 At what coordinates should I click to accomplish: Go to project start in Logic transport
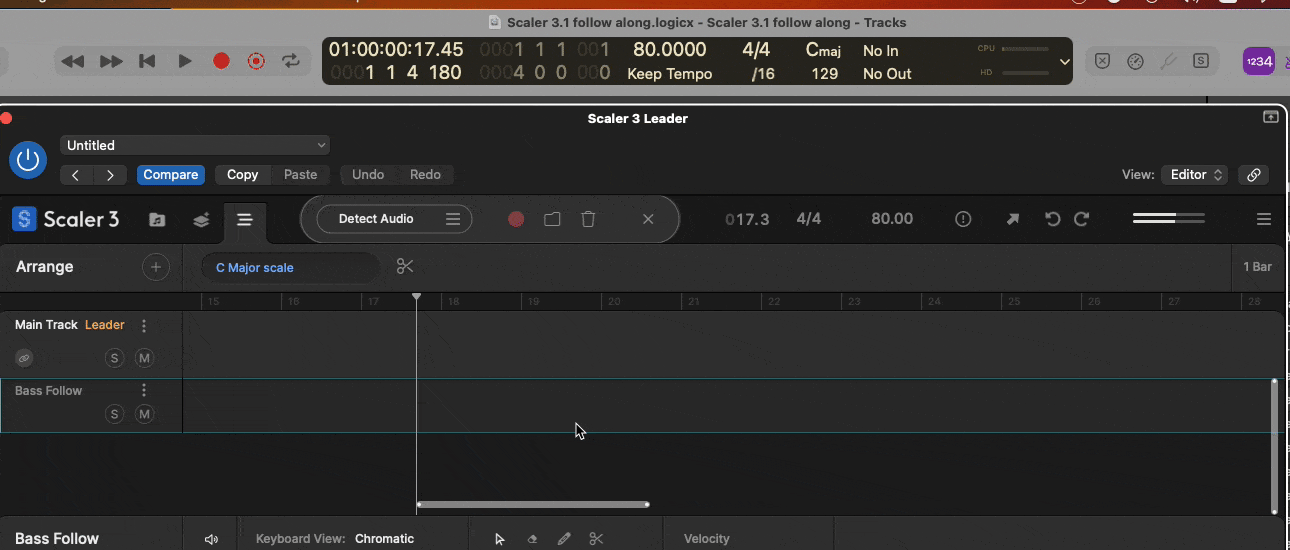click(147, 61)
